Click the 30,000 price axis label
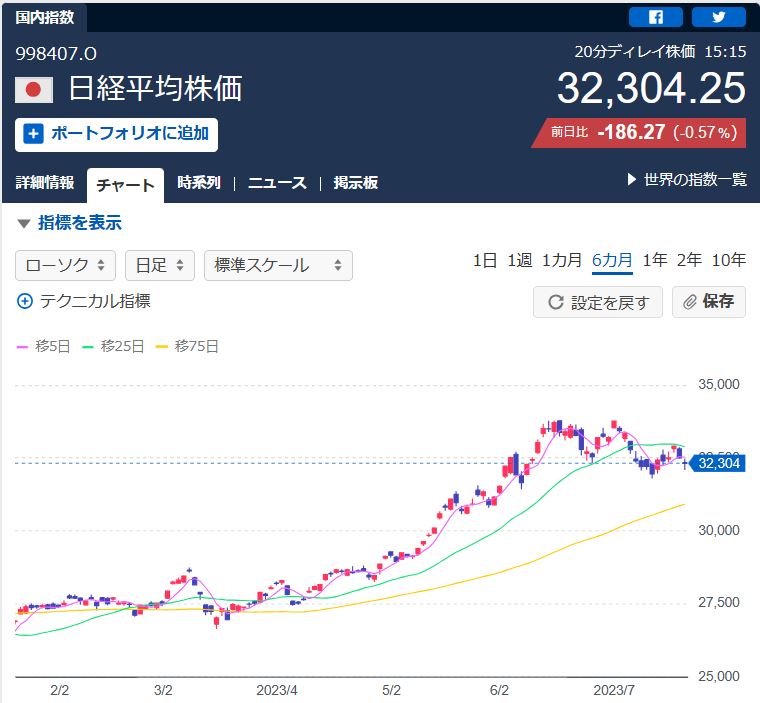Viewport: 760px width, 703px height. 719,530
